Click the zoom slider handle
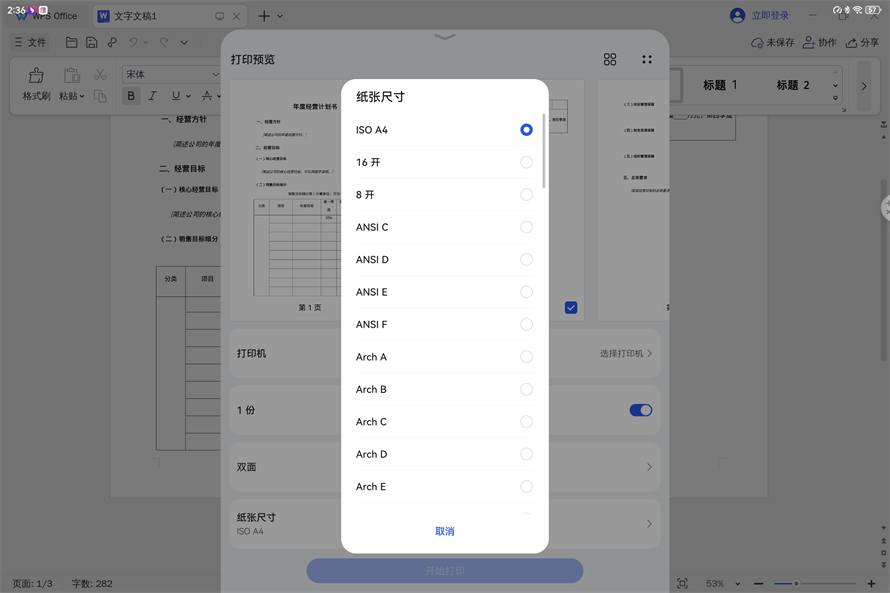The width and height of the screenshot is (890, 593). (796, 583)
